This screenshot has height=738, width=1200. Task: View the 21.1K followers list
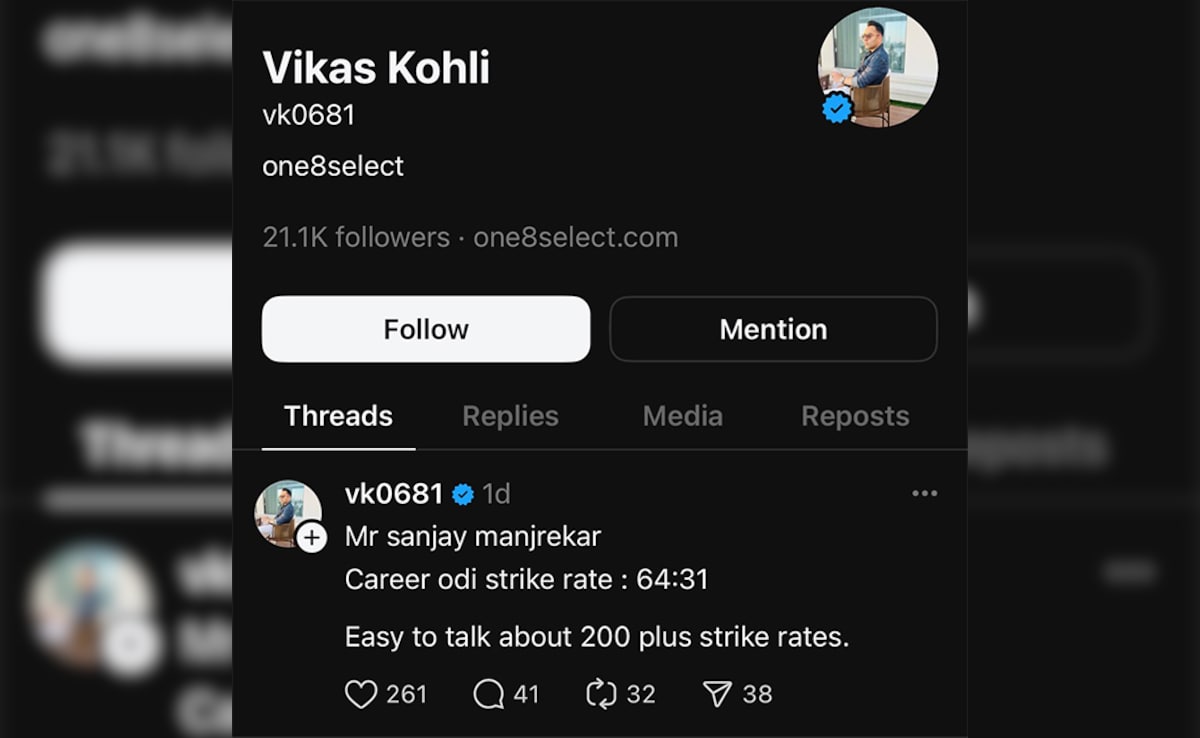coord(356,238)
